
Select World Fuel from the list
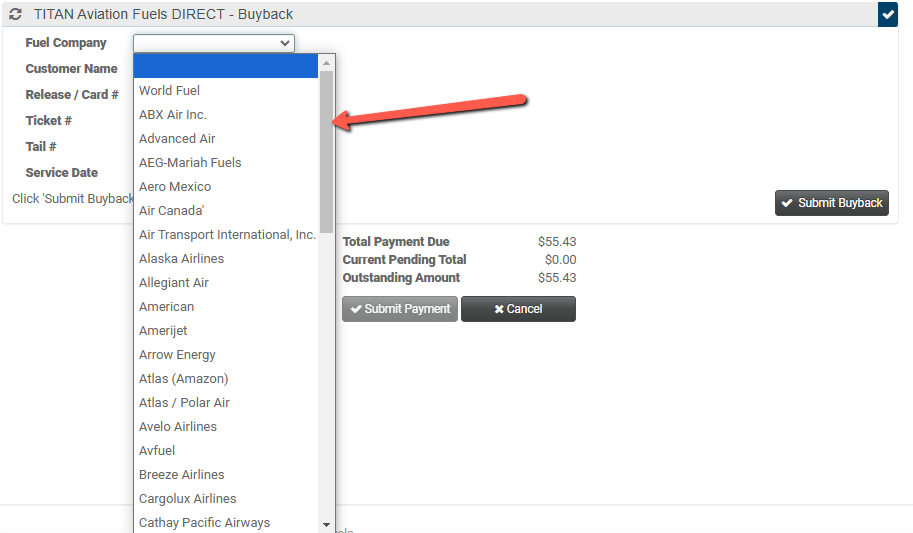click(x=170, y=91)
